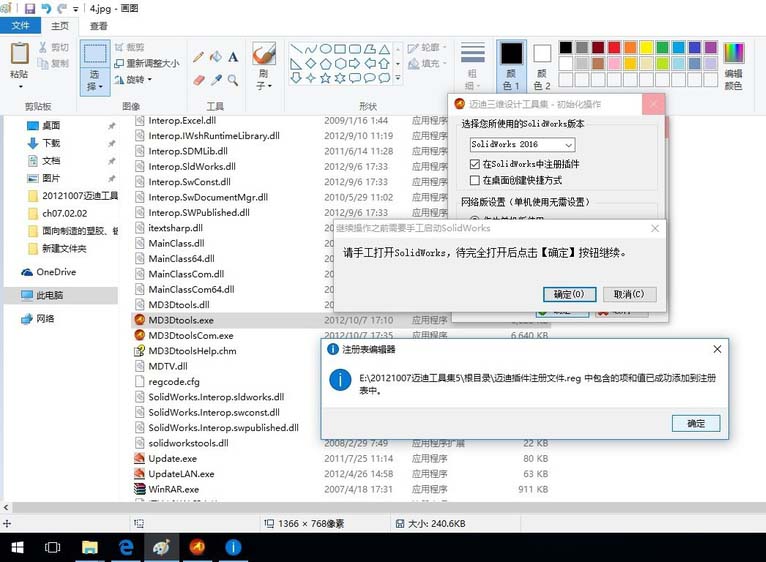Set Color 2 (颜色2) as active
Image resolution: width=766 pixels, height=562 pixels.
[x=542, y=66]
